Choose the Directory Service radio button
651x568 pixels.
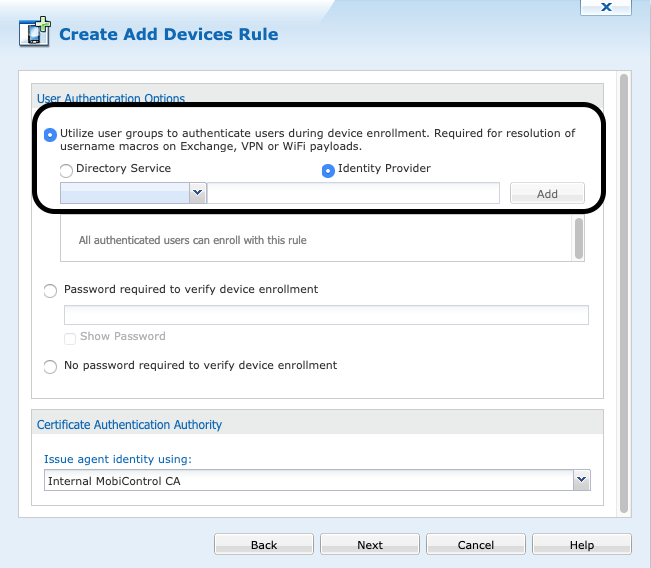[x=67, y=170]
